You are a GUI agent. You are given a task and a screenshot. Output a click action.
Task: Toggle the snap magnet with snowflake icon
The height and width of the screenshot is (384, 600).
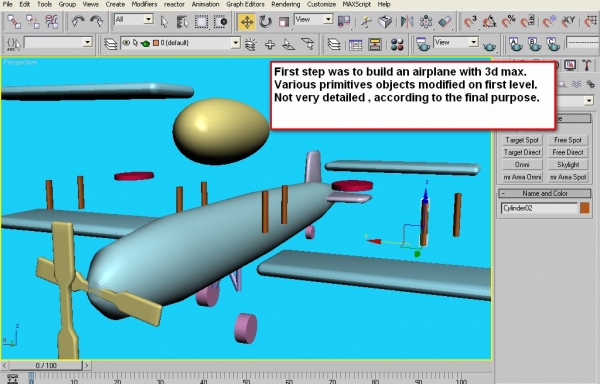(549, 22)
